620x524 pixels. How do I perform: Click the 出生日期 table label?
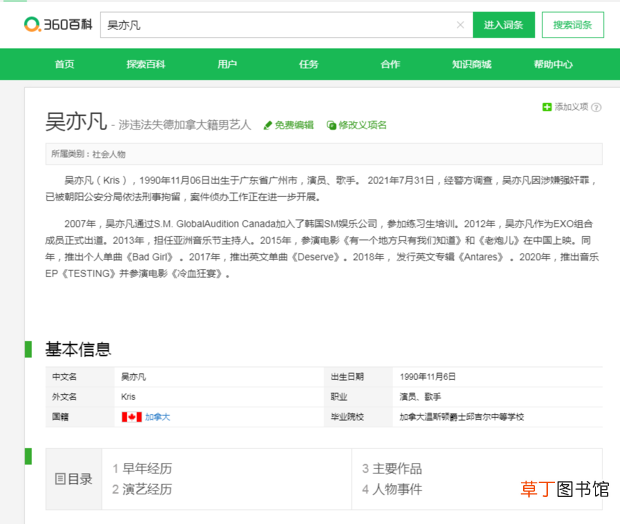tap(347, 377)
